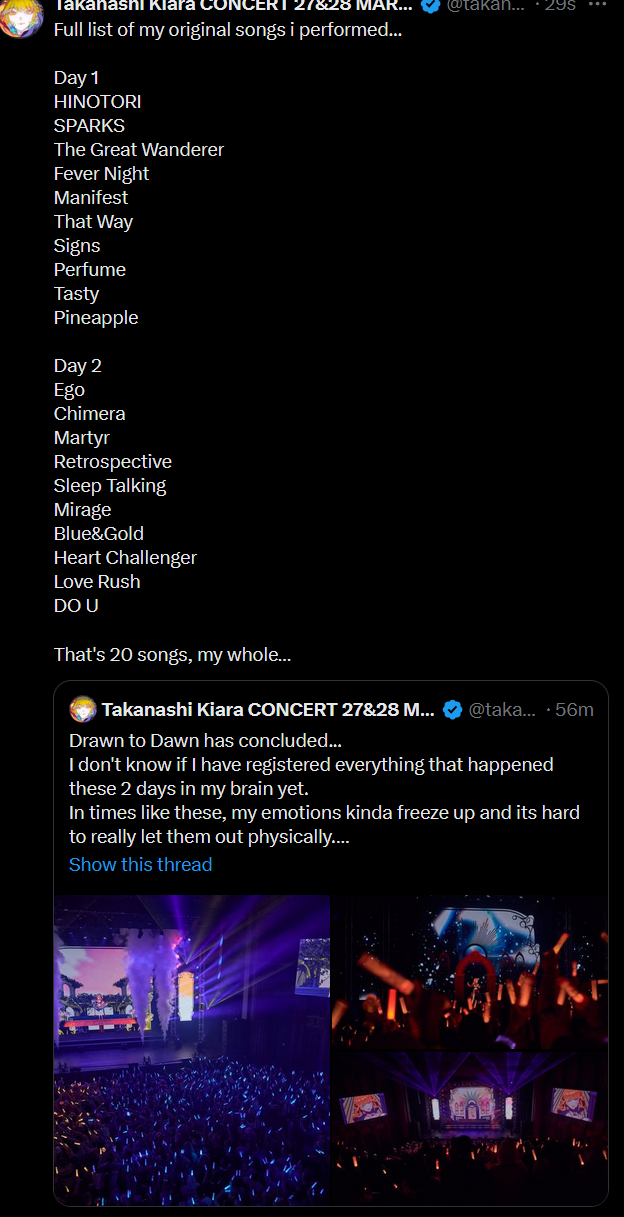Open the 29s timestamp link
Image resolution: width=624 pixels, height=1217 pixels.
point(559,6)
